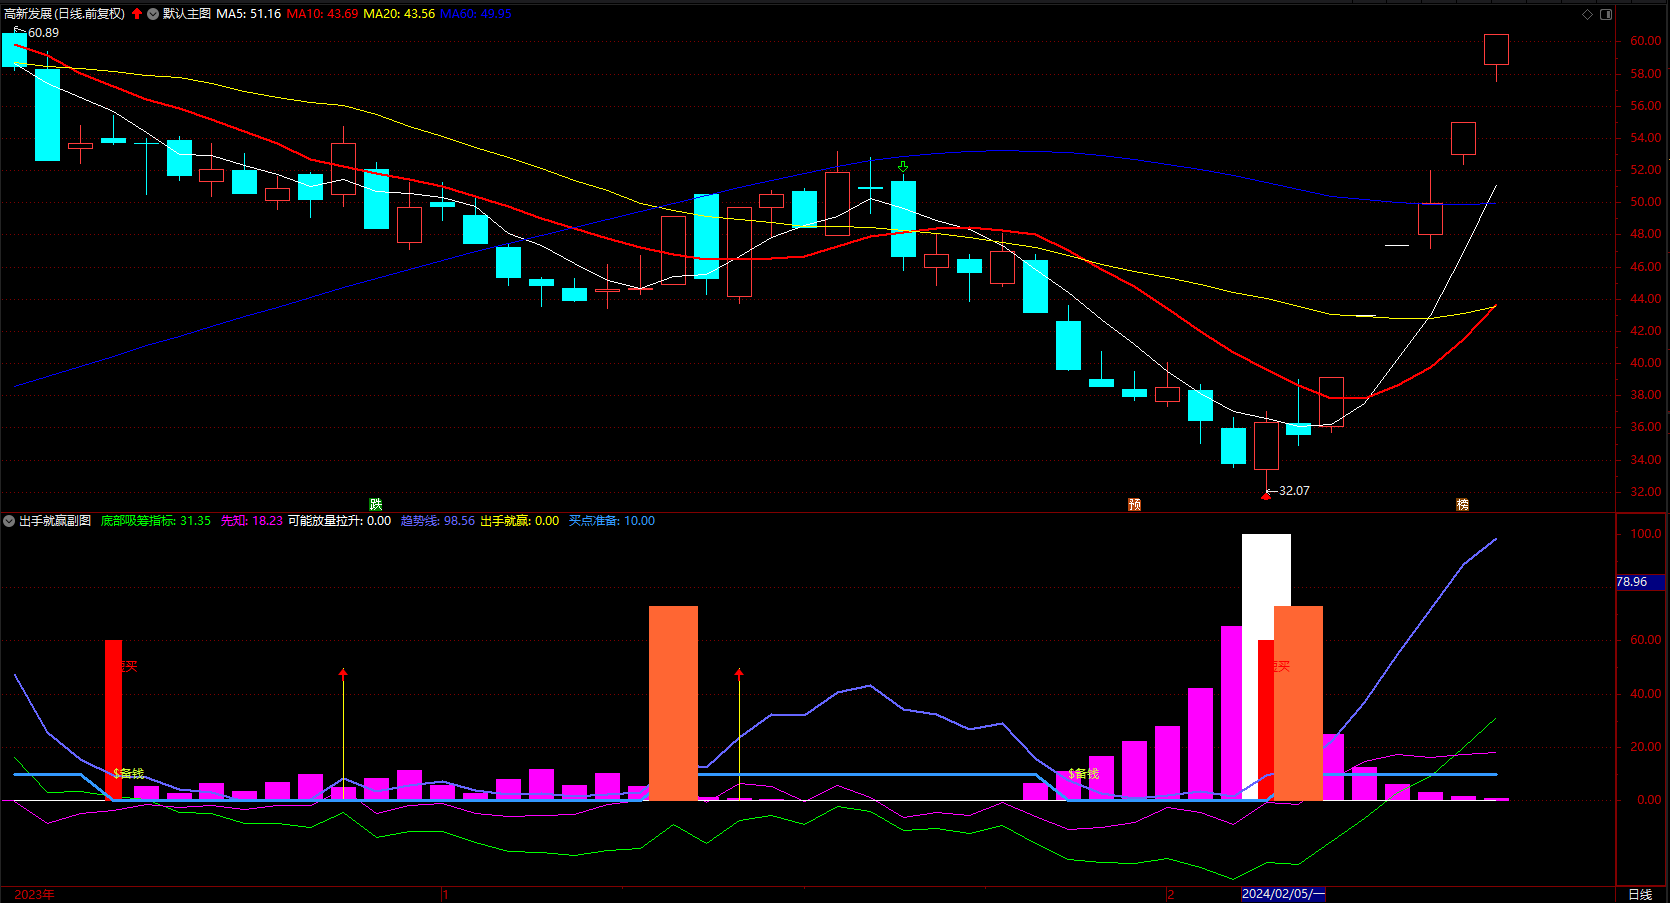
Task: Click the MA5: 51.16 value
Action: coord(249,14)
